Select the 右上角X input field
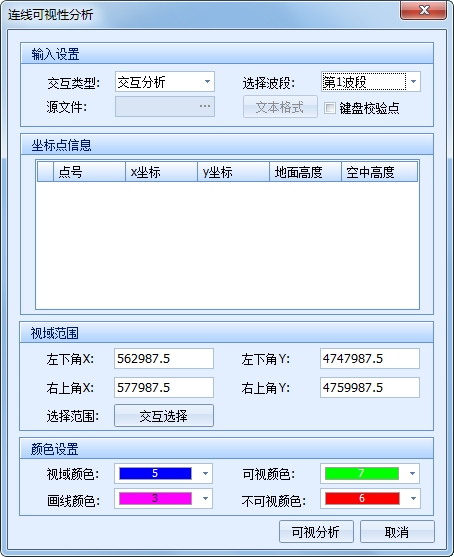Viewport: 454px width, 557px height. pos(164,387)
